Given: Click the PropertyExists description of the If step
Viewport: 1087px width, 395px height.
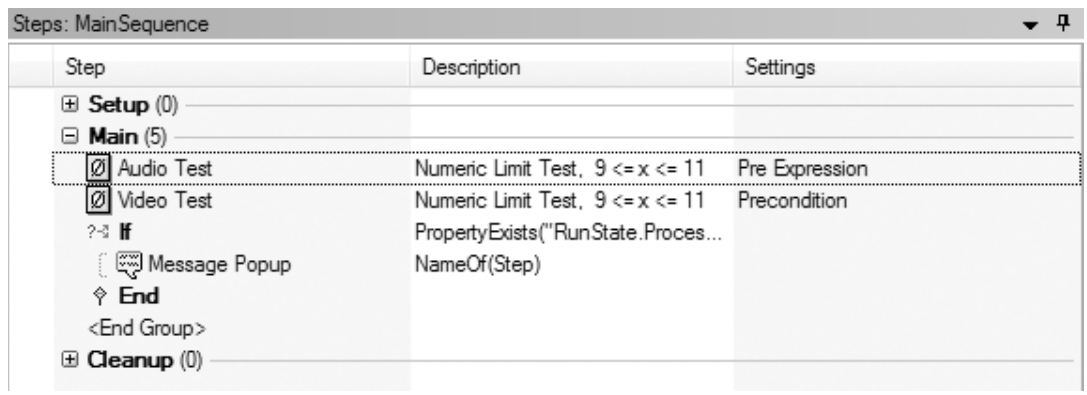Looking at the screenshot, I should tap(568, 234).
